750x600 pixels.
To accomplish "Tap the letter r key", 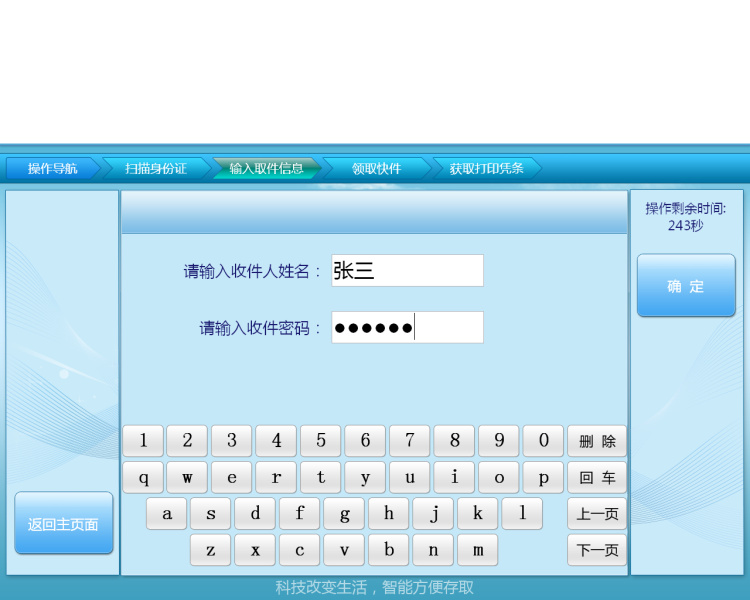I will click(x=276, y=478).
